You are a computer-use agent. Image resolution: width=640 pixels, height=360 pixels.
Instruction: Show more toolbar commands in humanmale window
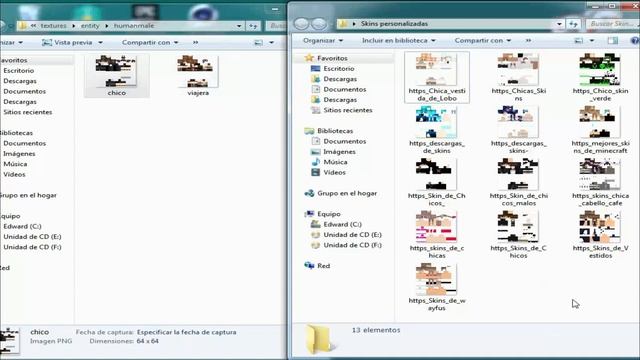tap(196, 42)
